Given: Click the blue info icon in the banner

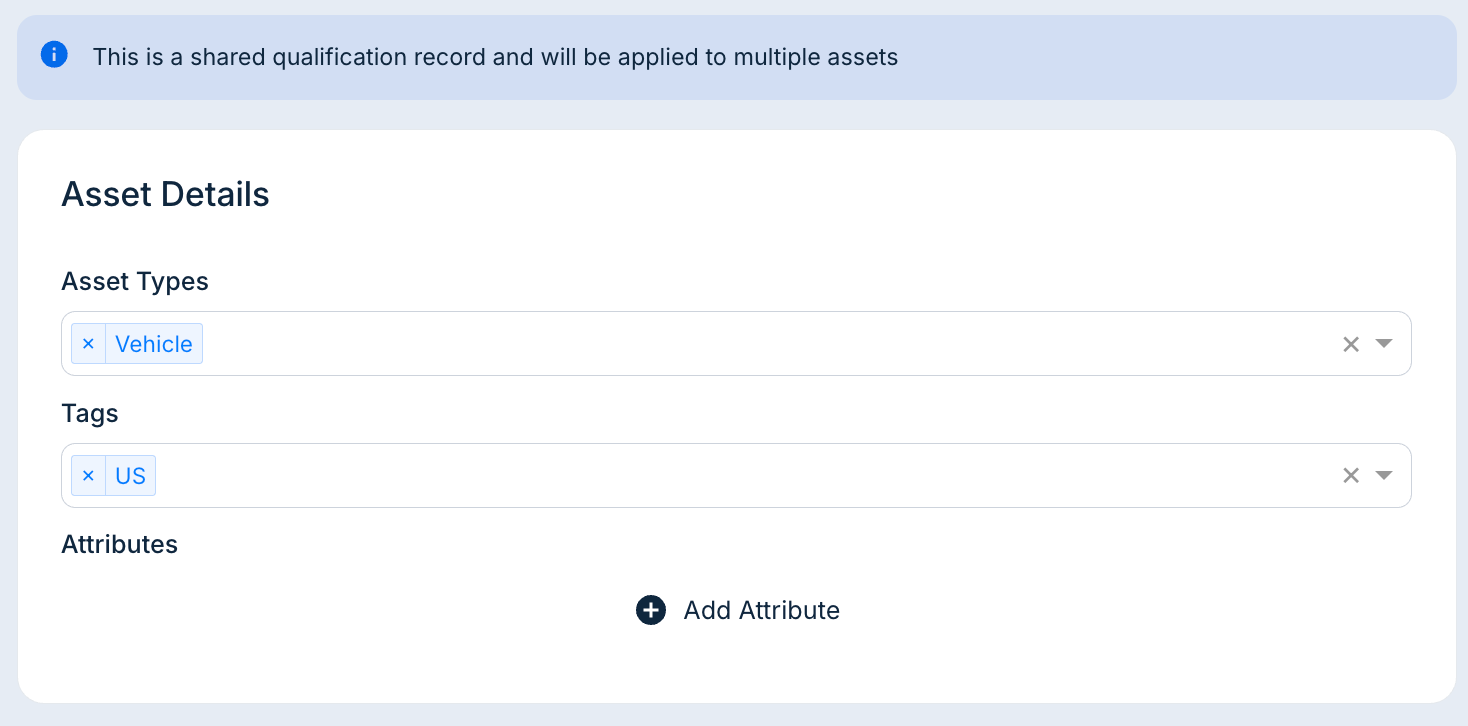Looking at the screenshot, I should pyautogui.click(x=54, y=55).
